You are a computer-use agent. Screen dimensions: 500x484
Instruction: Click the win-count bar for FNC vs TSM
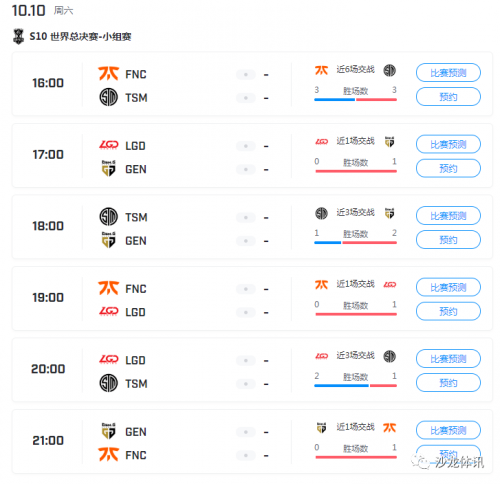tap(355, 100)
